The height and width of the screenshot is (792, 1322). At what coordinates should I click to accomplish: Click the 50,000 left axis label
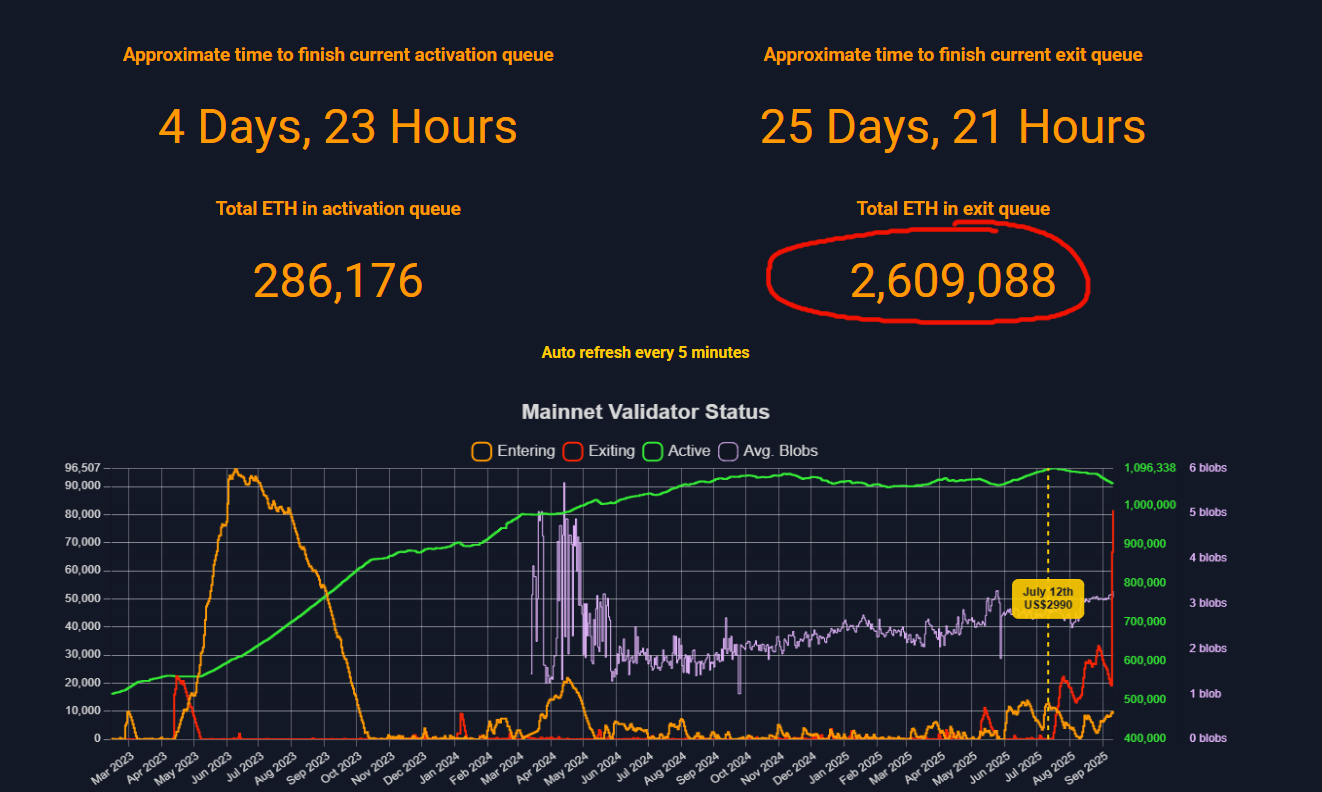pos(82,599)
